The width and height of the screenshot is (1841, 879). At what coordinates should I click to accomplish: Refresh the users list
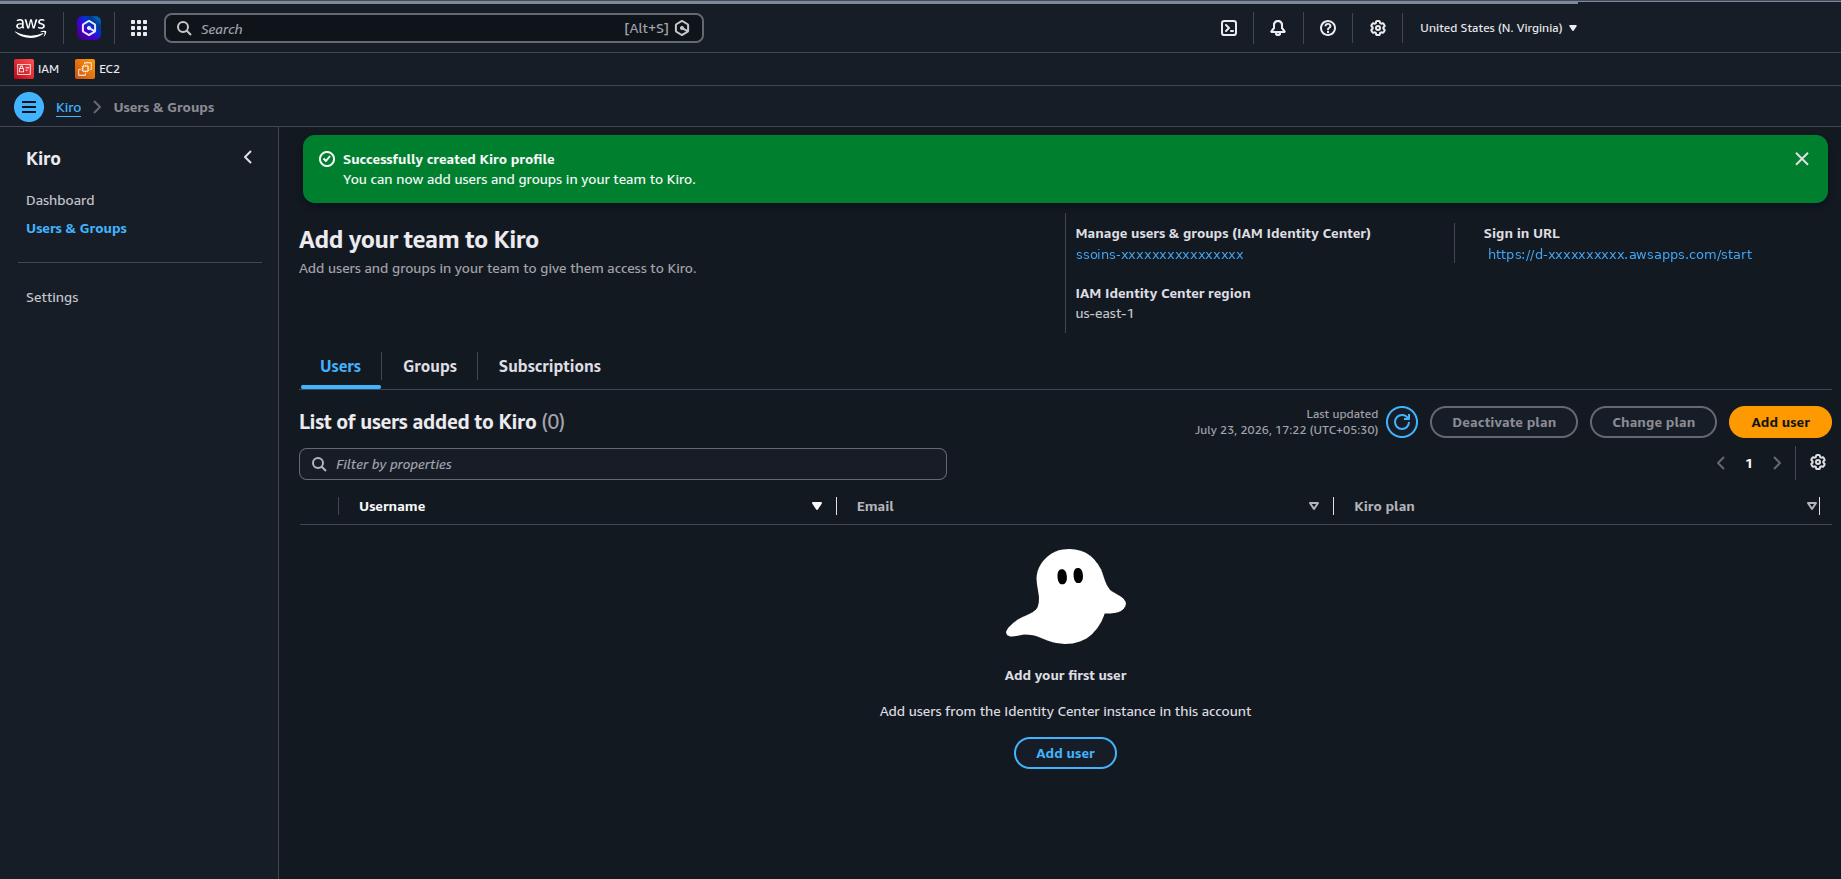[1402, 422]
